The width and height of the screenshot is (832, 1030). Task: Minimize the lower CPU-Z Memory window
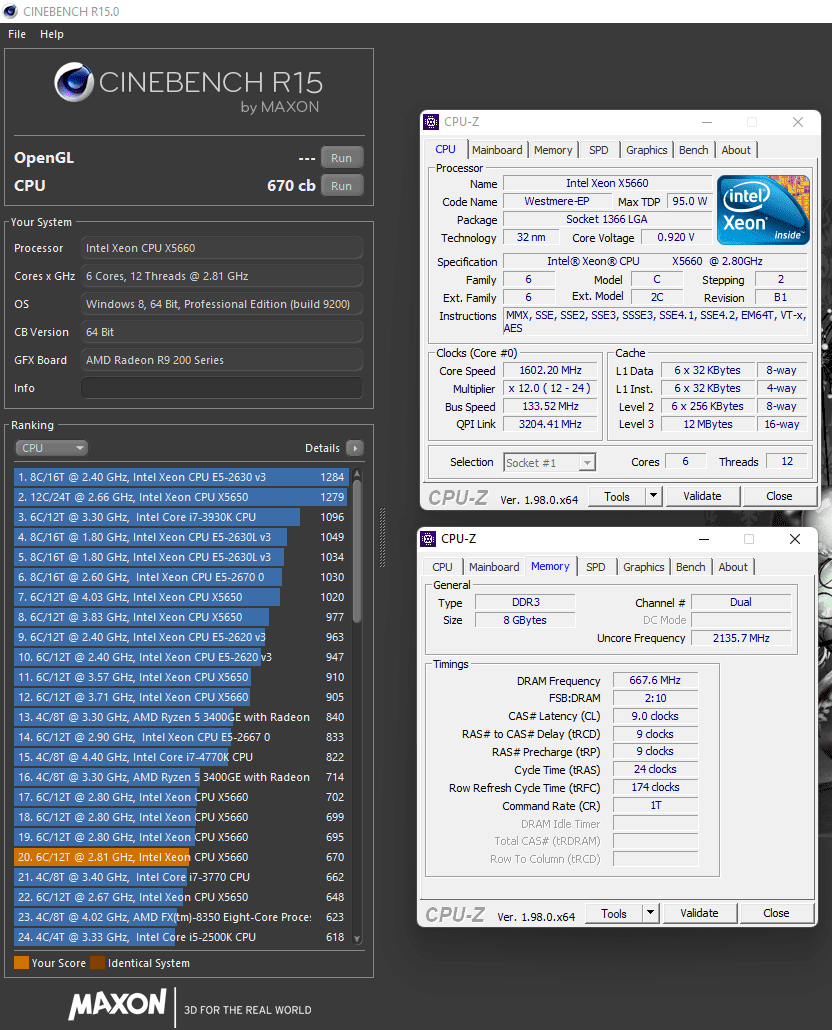[704, 539]
